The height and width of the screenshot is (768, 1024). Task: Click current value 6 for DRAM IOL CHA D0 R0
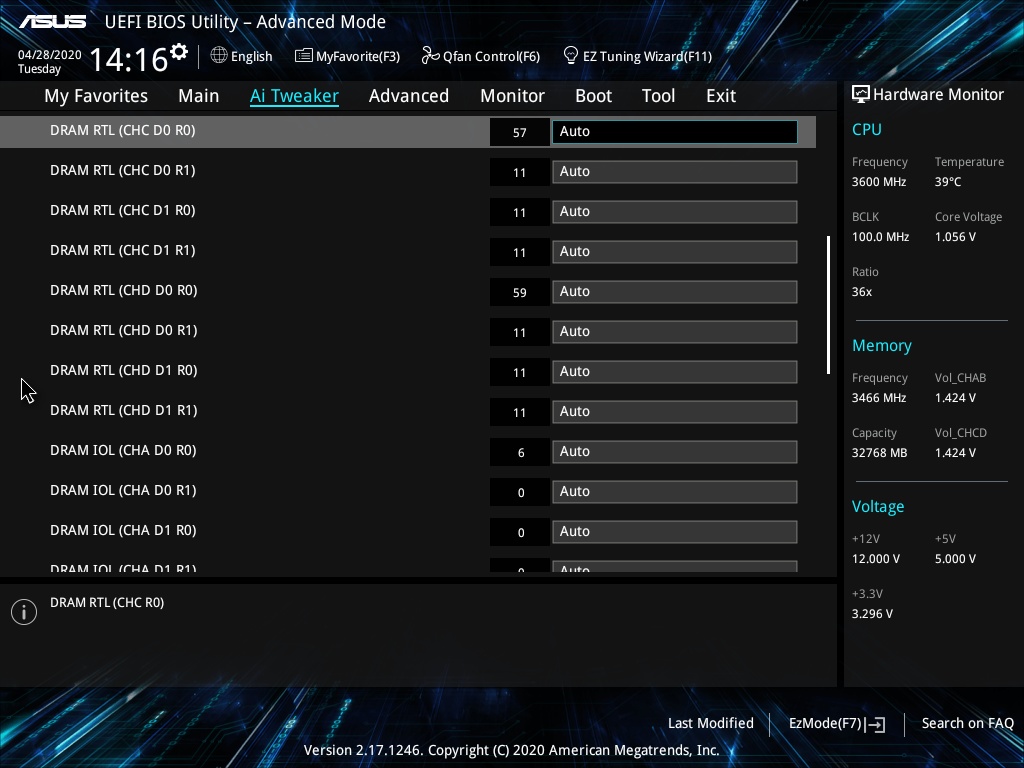(520, 453)
